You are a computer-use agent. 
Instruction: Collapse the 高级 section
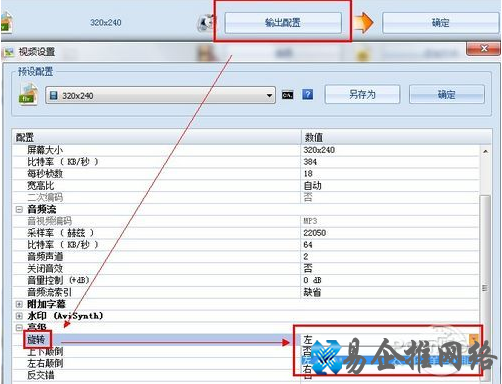[x=19, y=327]
